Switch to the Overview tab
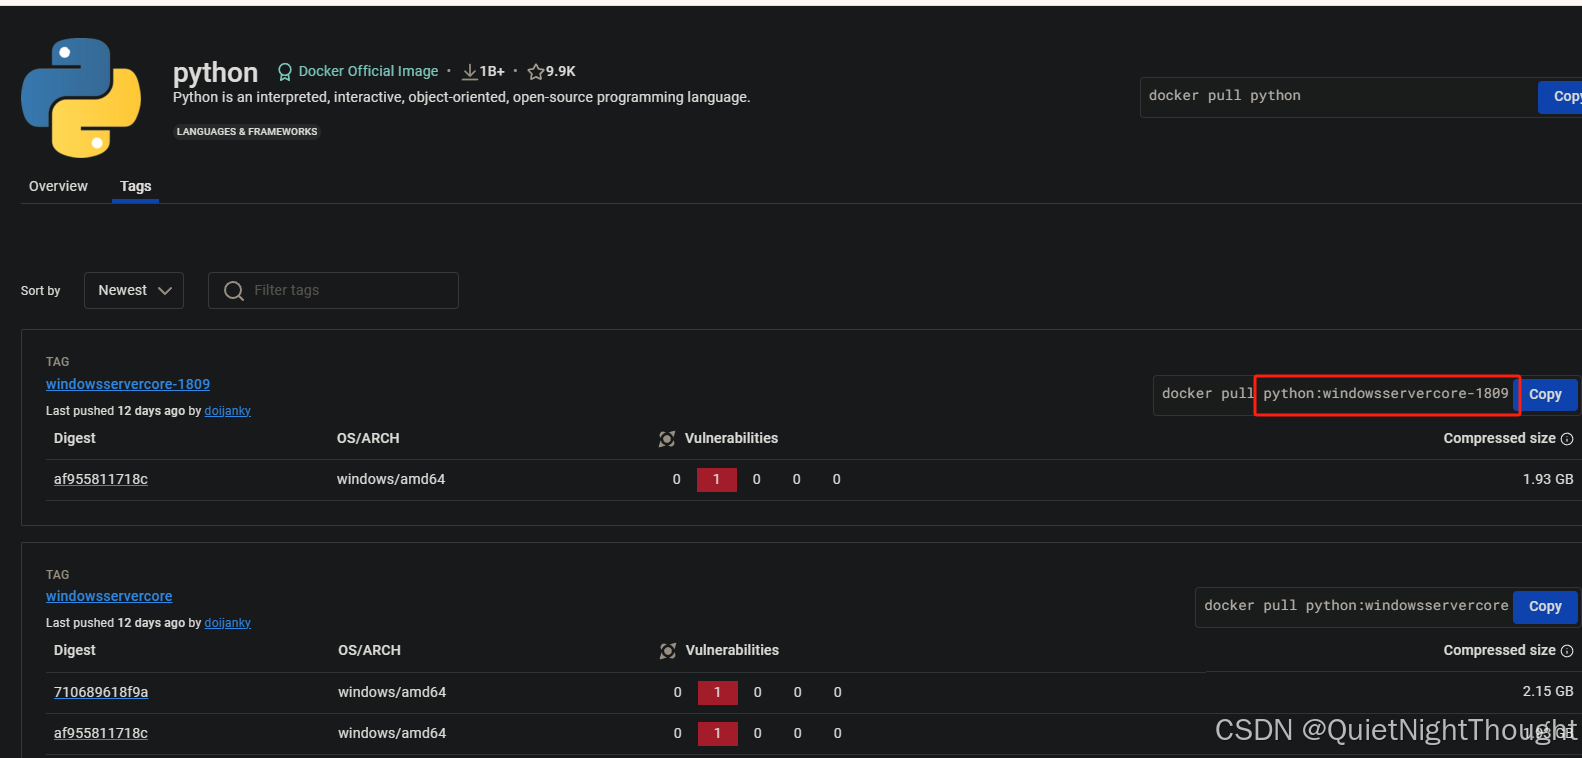This screenshot has width=1582, height=758. [x=58, y=186]
